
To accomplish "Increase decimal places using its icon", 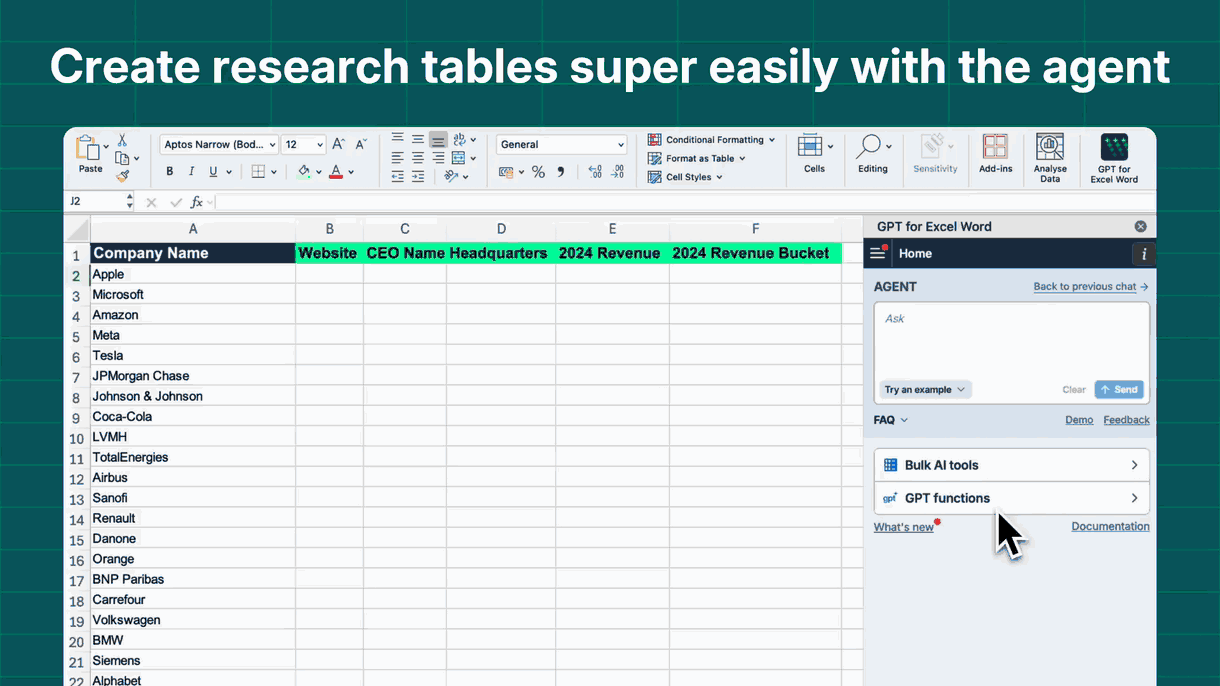I will coord(596,172).
